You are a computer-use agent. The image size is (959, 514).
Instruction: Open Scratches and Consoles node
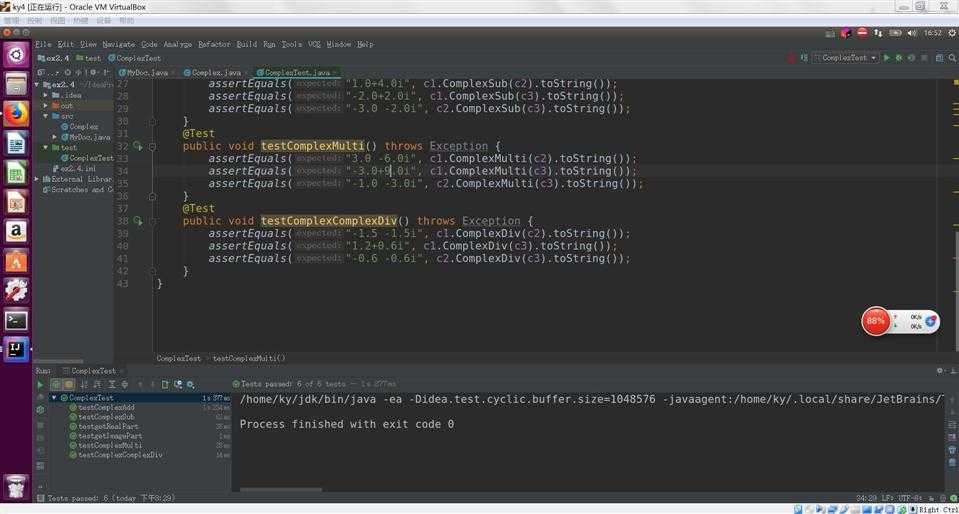point(78,190)
